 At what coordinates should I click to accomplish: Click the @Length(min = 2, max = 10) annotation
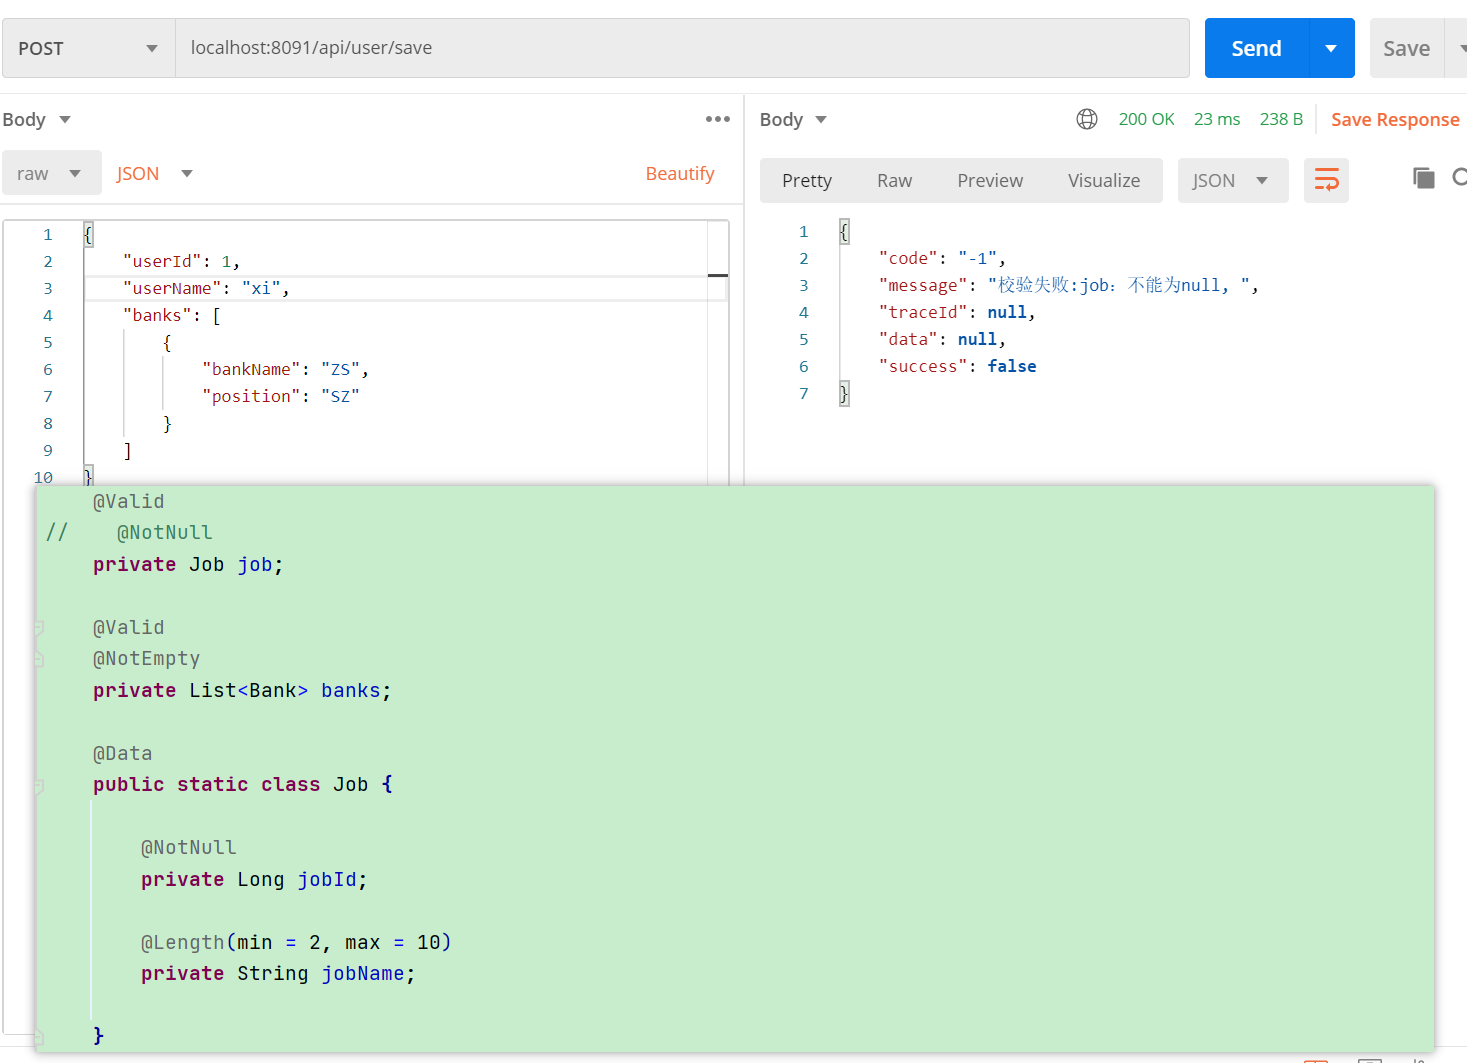point(296,942)
